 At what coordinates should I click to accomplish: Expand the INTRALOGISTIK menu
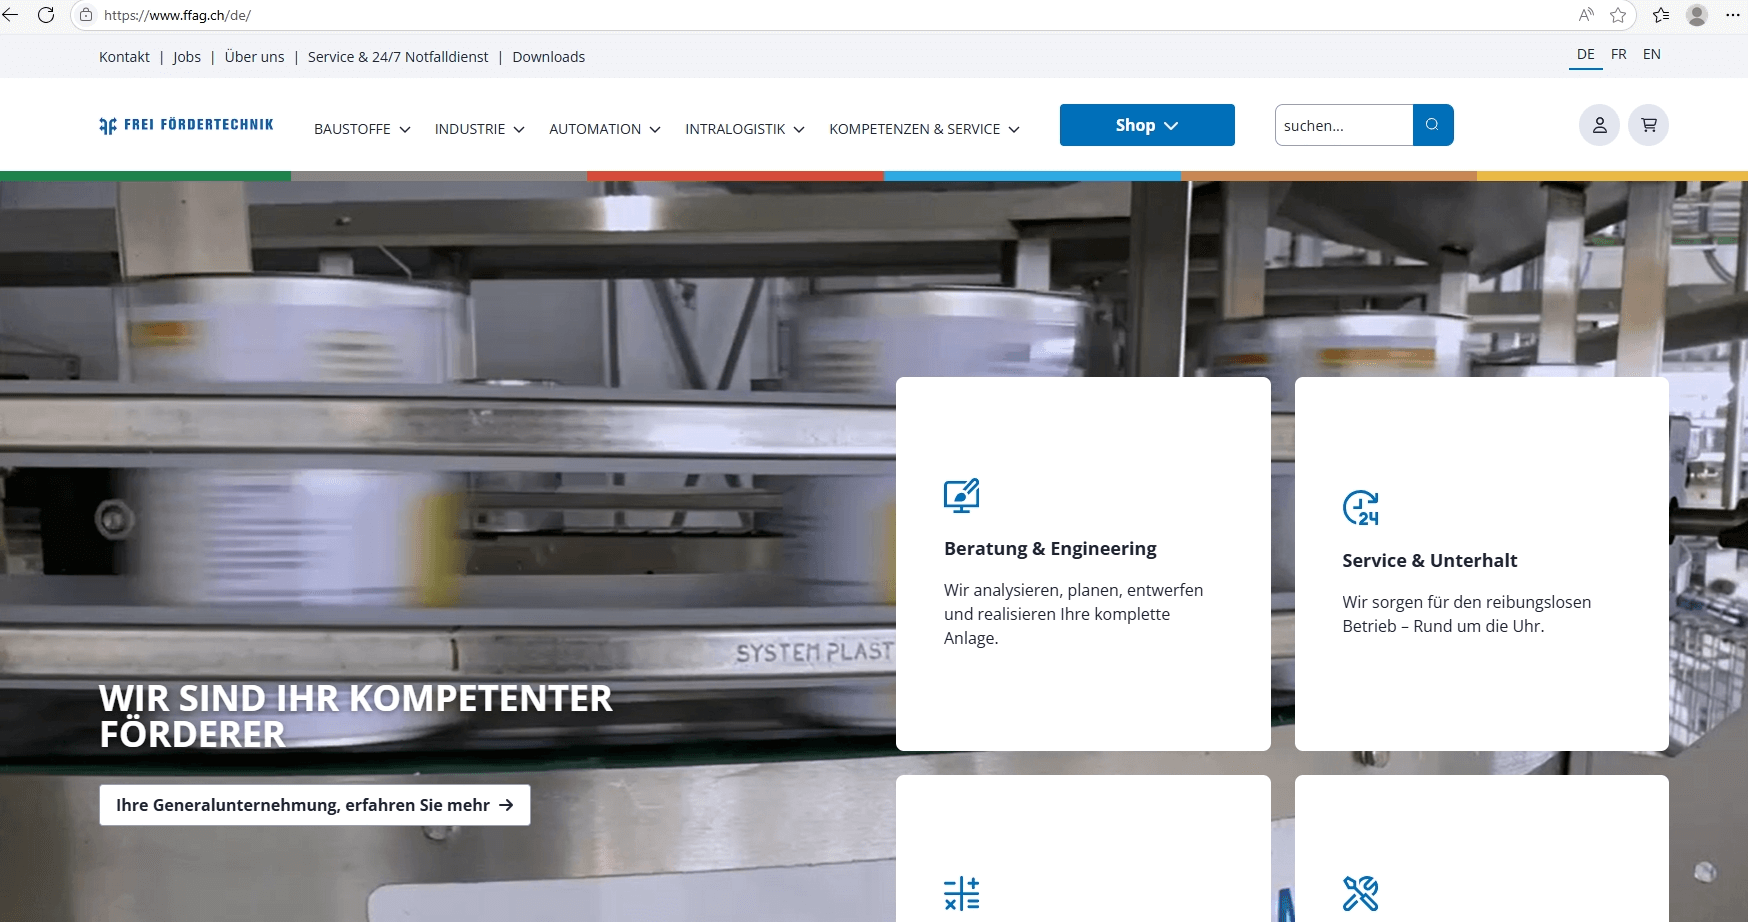point(744,129)
